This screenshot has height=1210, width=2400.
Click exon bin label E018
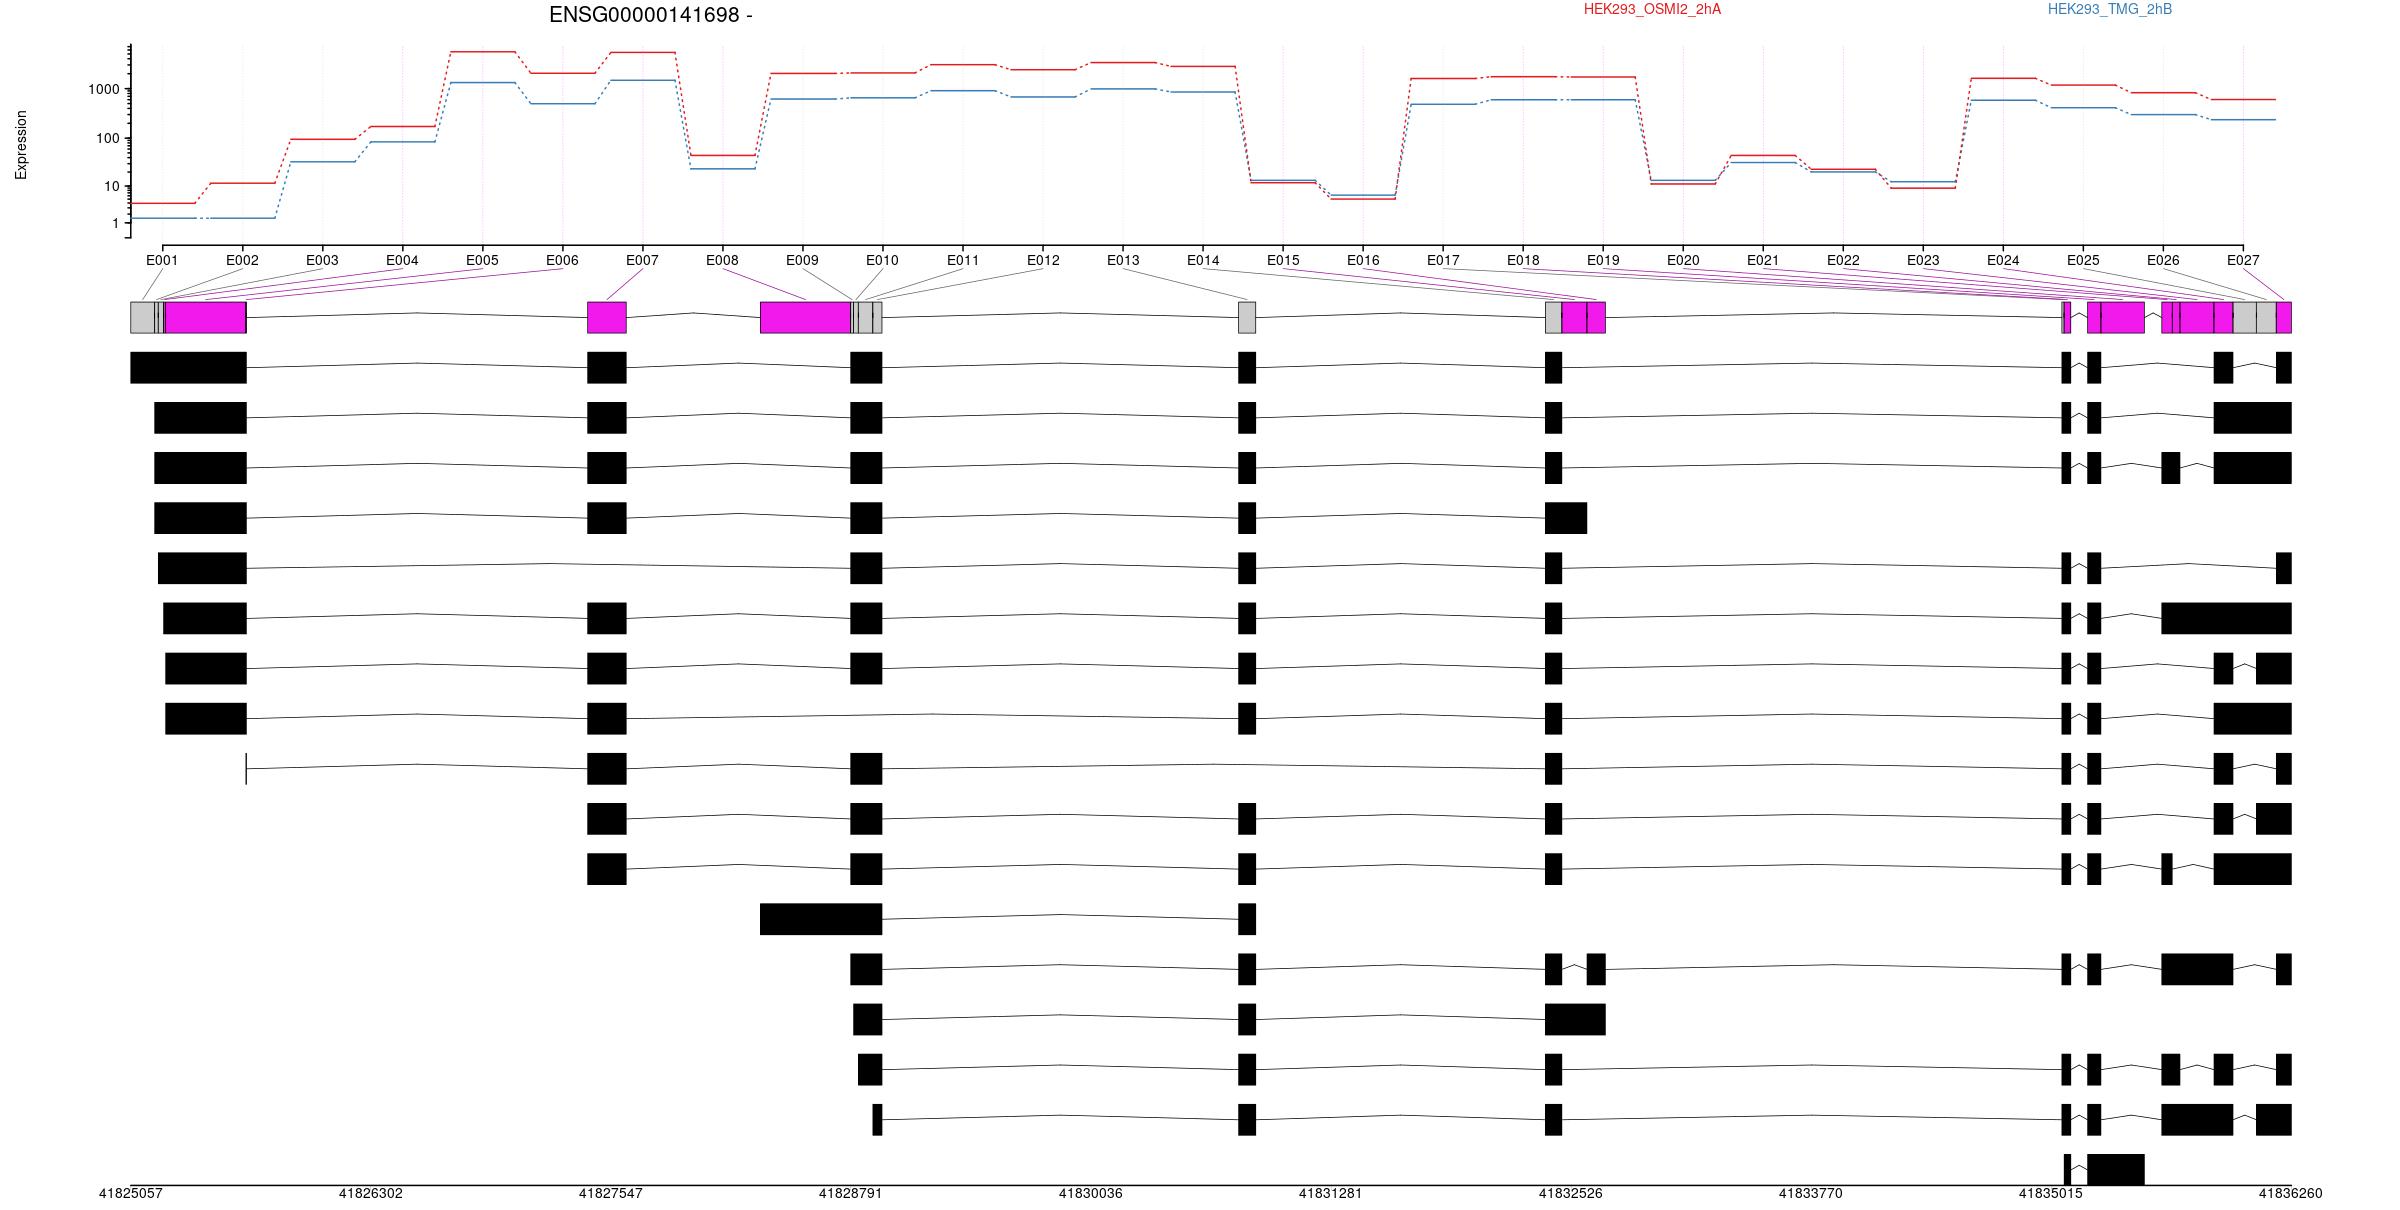pyautogui.click(x=1523, y=260)
